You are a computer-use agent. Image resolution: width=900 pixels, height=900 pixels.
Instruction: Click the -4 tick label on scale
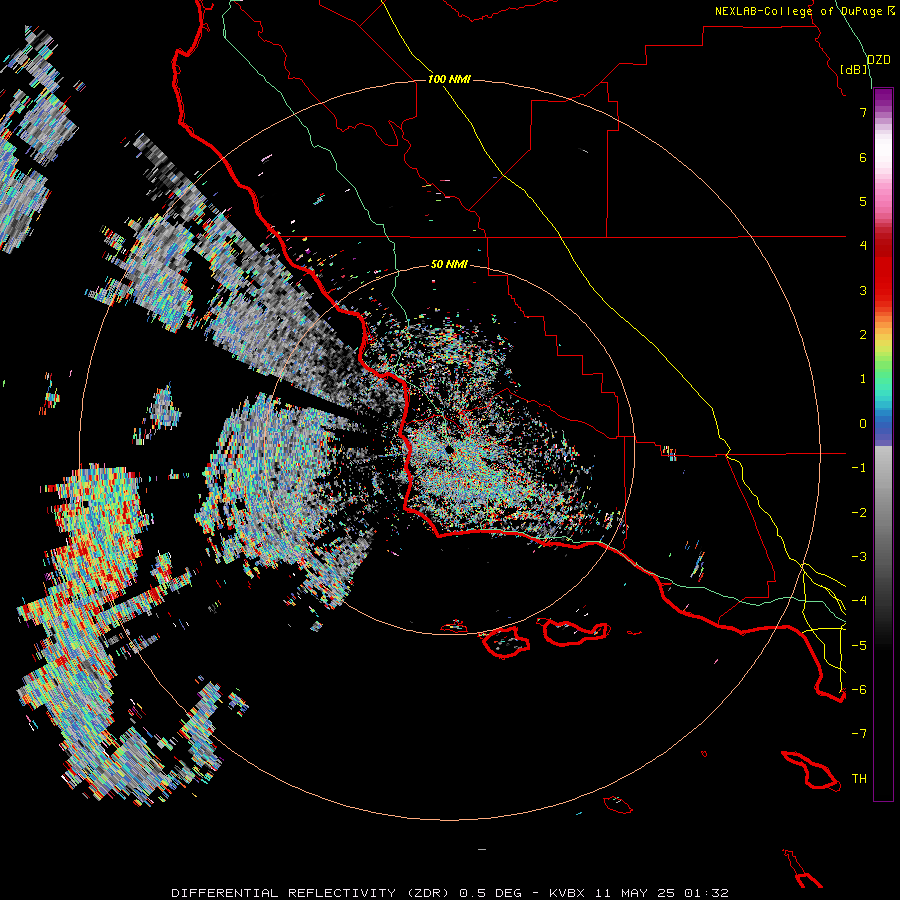[859, 601]
